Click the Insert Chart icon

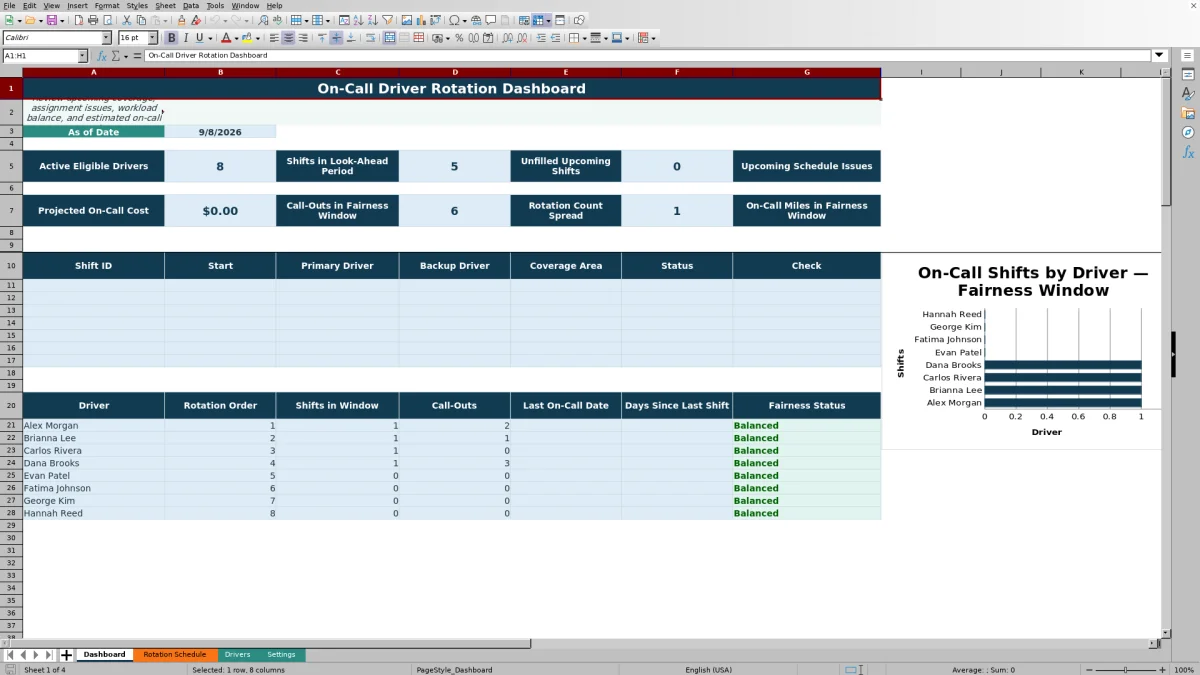click(420, 20)
